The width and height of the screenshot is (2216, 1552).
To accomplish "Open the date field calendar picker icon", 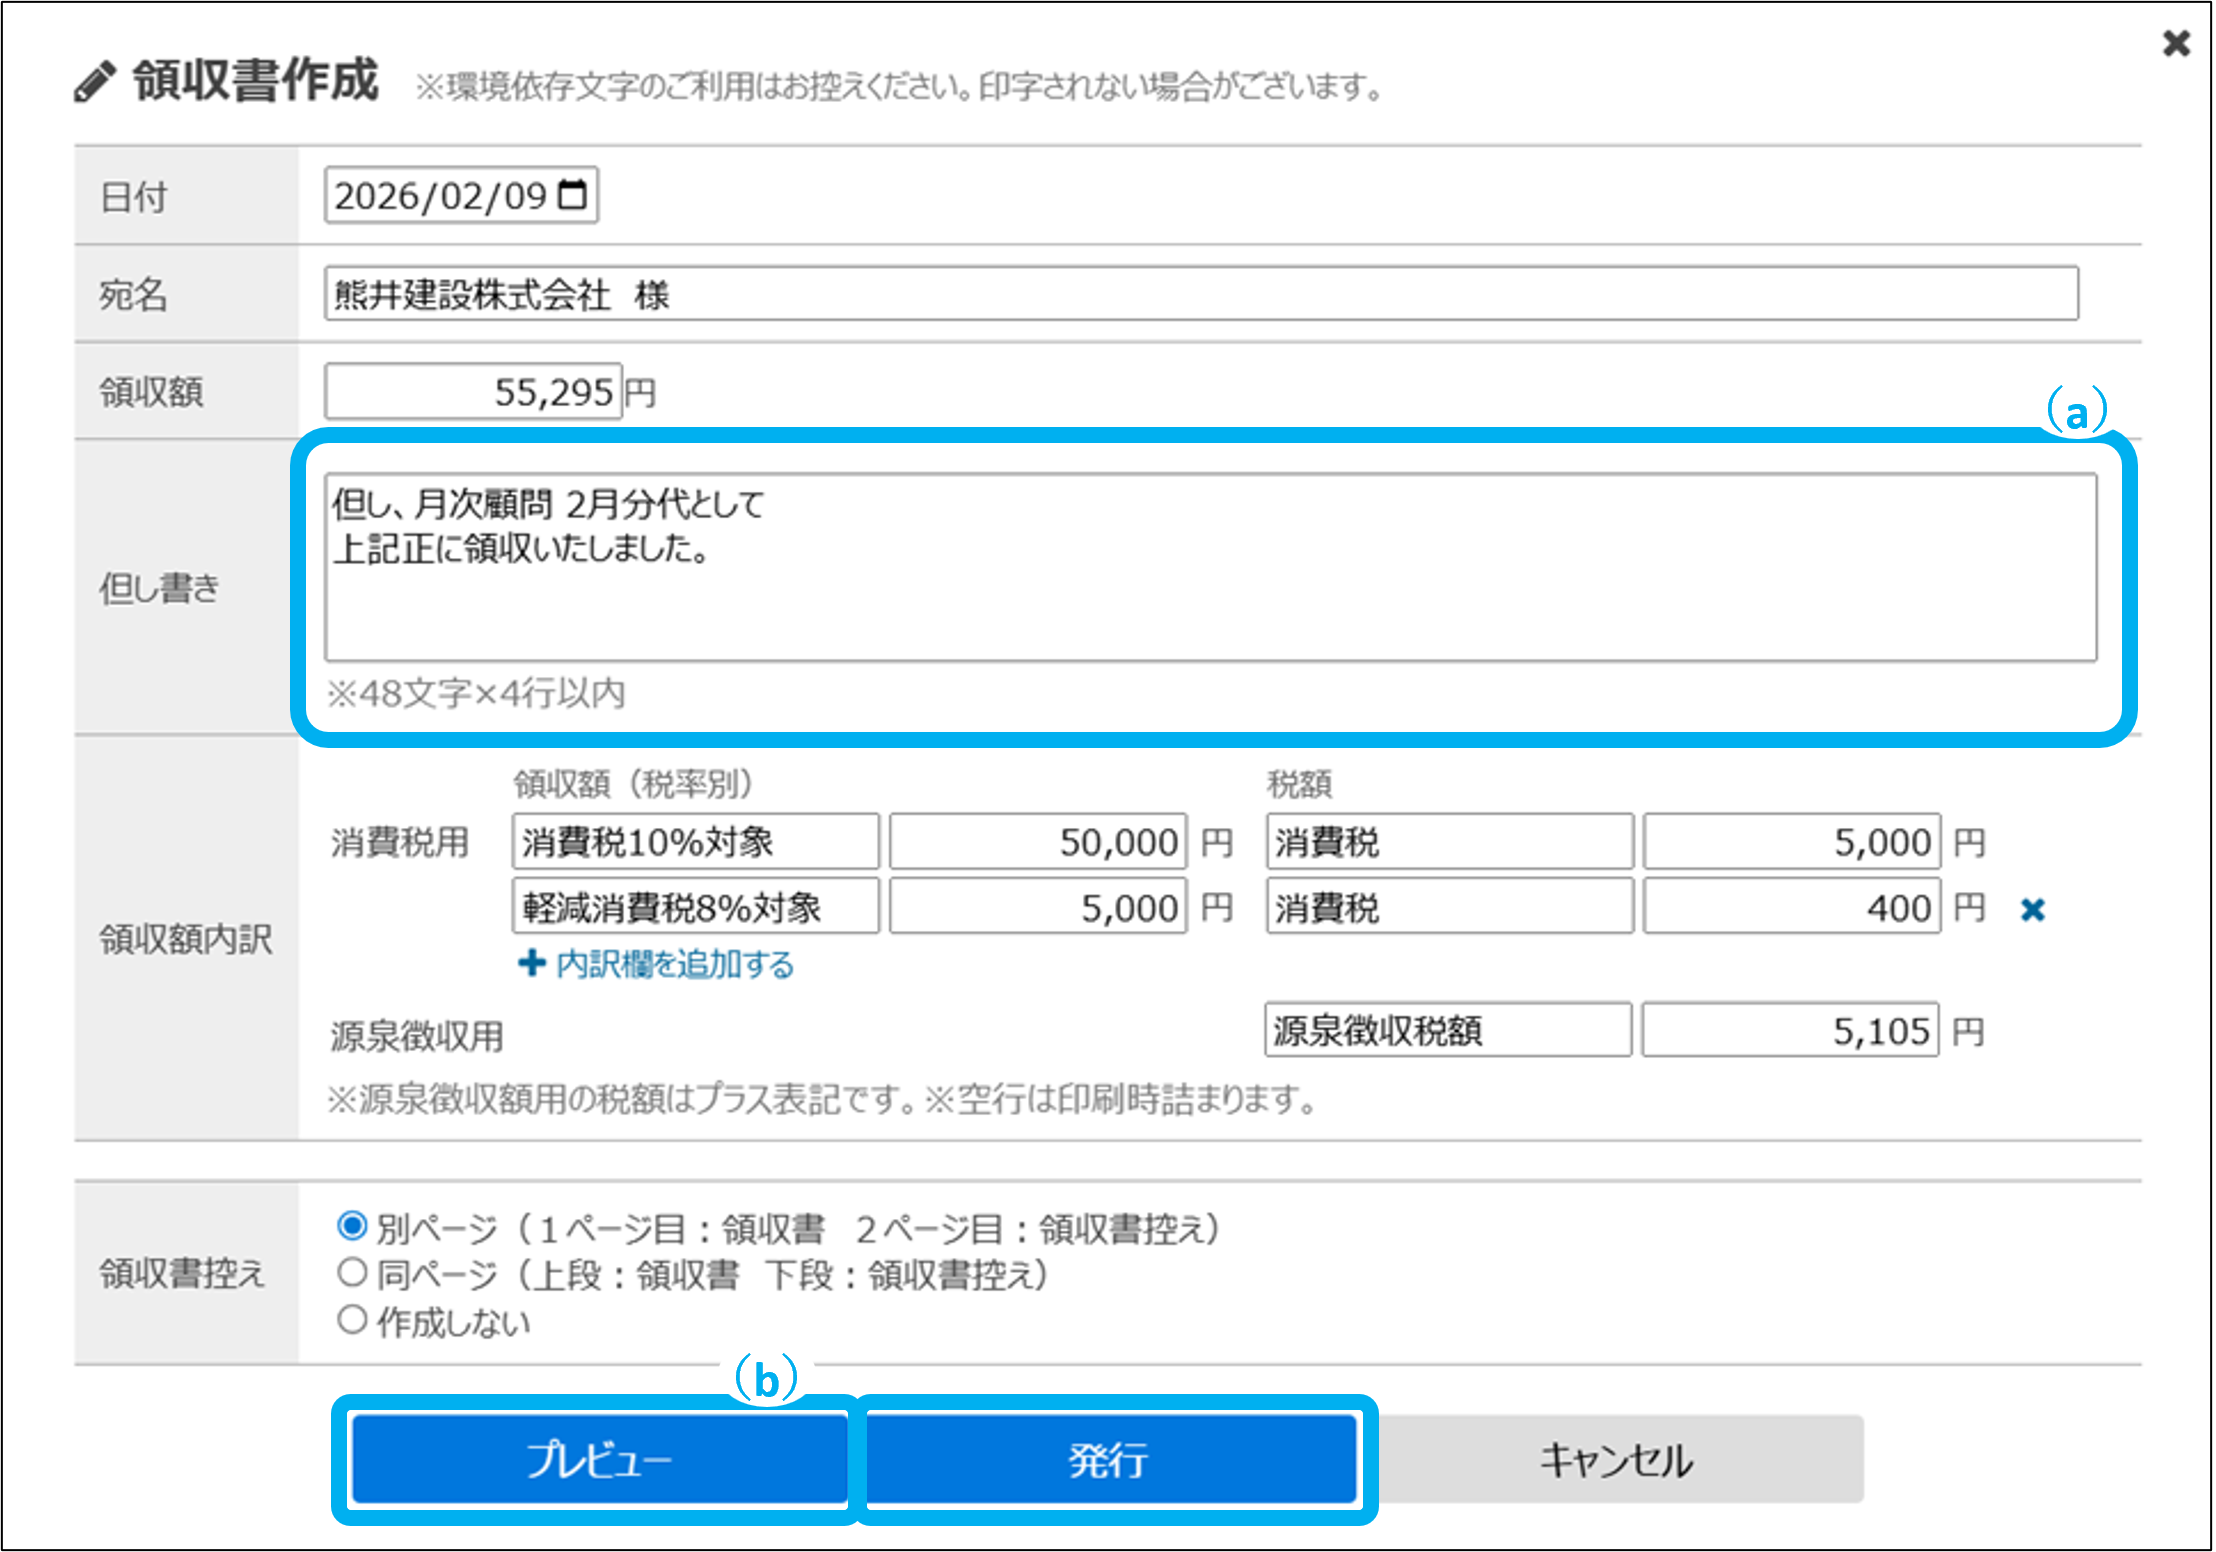I will pos(573,195).
